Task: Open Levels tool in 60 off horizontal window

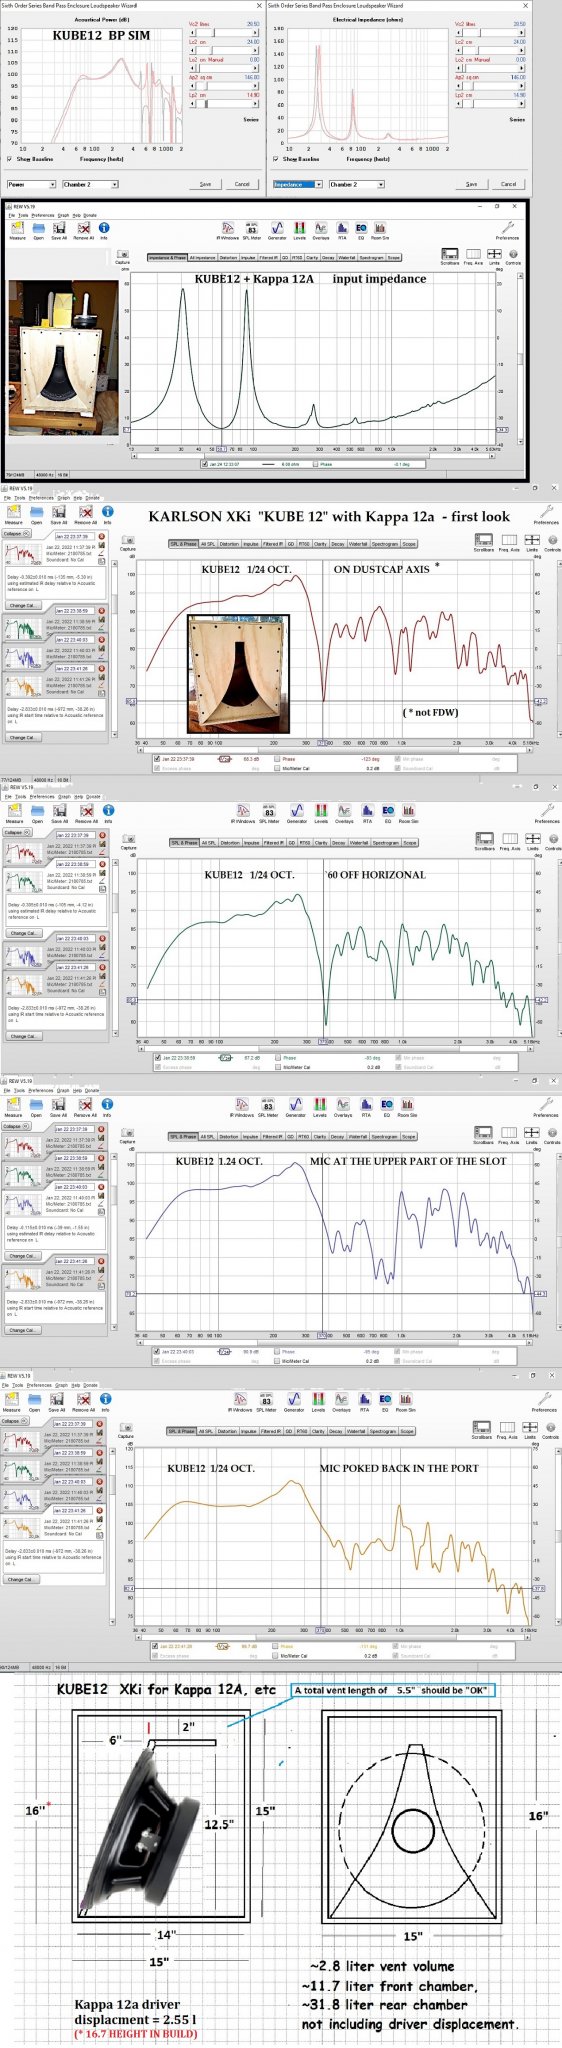Action: pyautogui.click(x=322, y=813)
